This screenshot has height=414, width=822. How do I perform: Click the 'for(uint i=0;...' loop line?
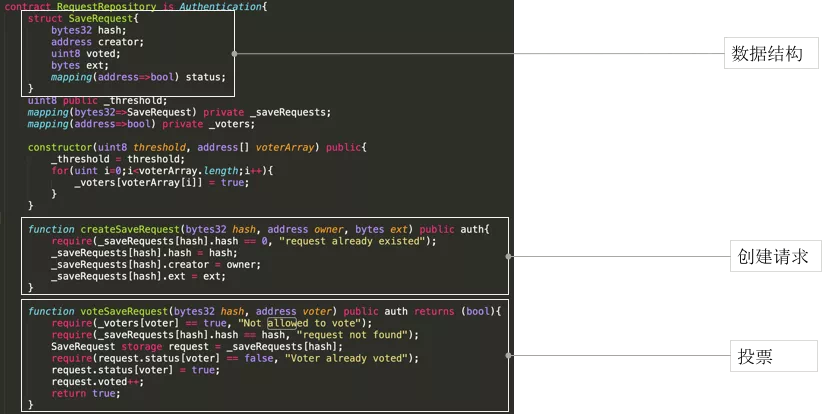(x=162, y=171)
